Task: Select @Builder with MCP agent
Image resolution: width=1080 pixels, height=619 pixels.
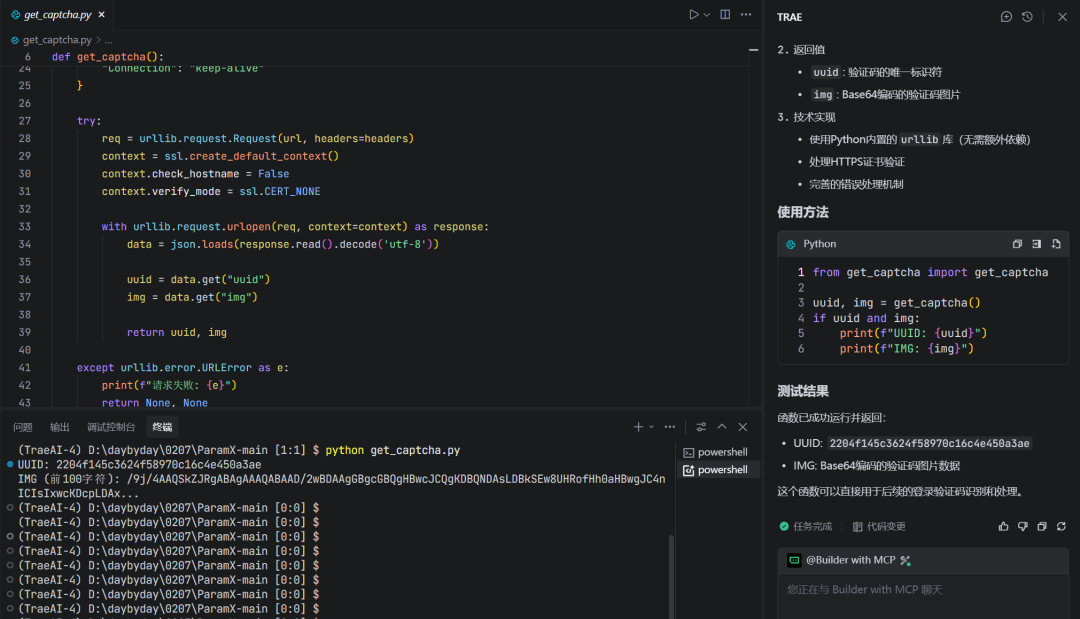Action: (x=851, y=560)
